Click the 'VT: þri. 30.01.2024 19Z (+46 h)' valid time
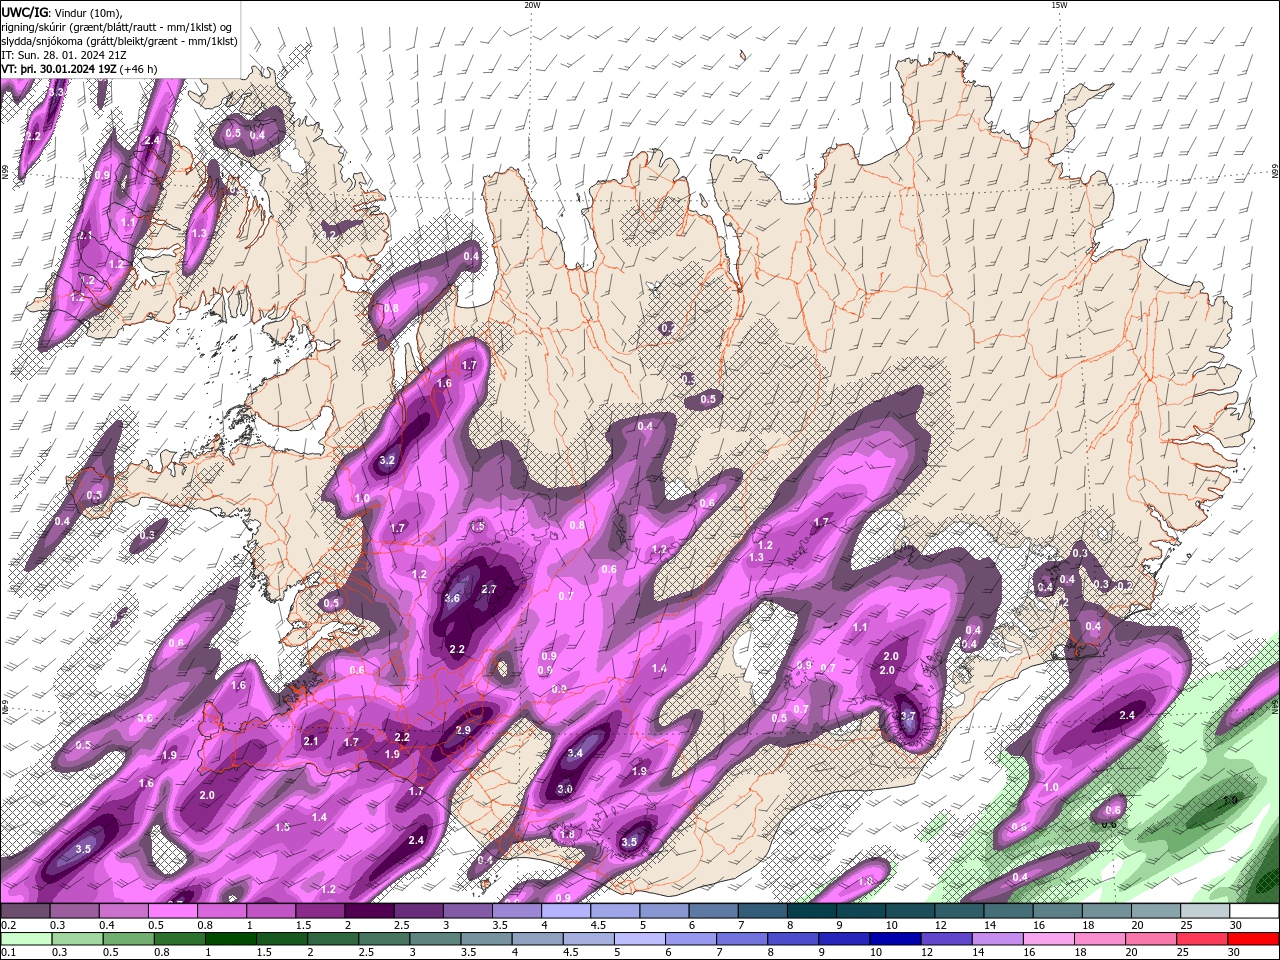Viewport: 1280px width, 960px height. tap(79, 69)
